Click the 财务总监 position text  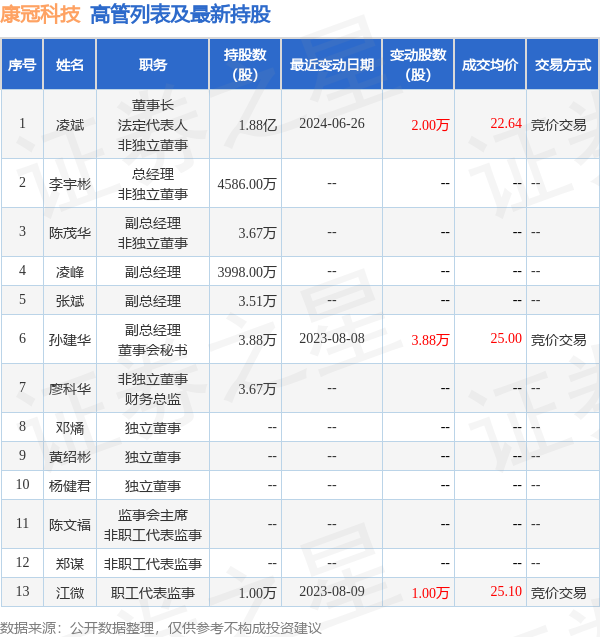[153, 399]
